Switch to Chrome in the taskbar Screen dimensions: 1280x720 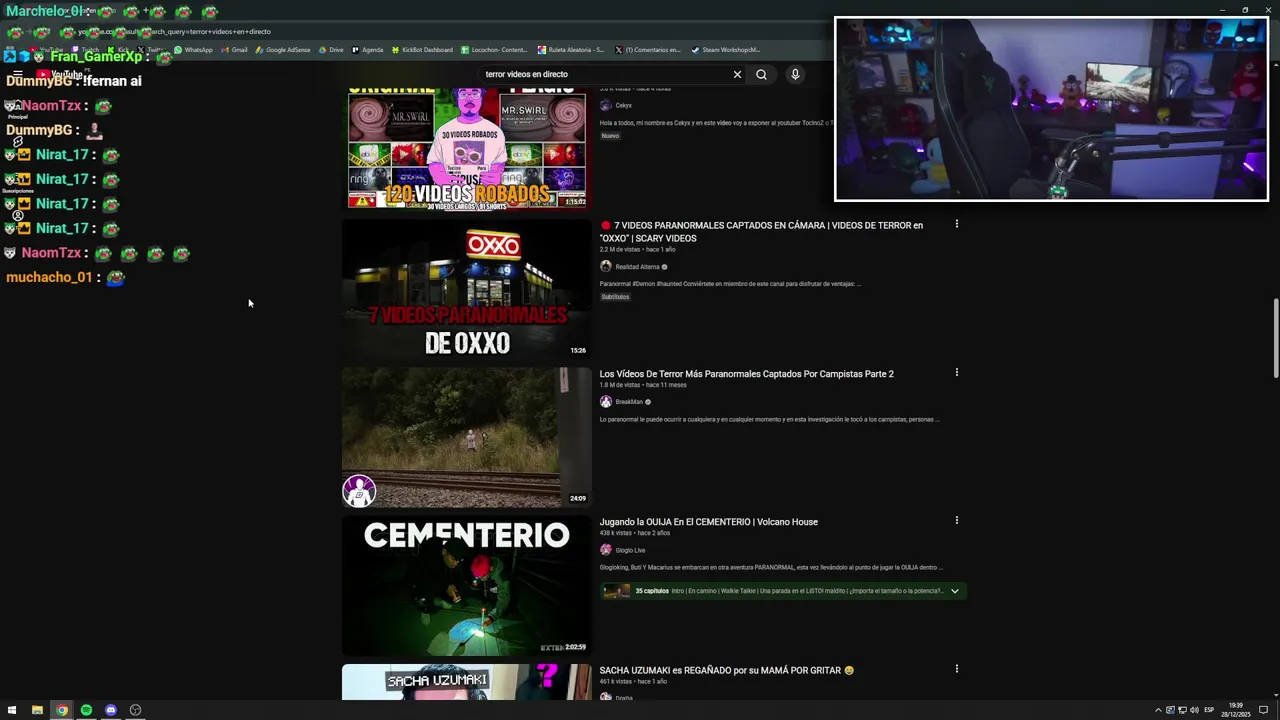(62, 710)
